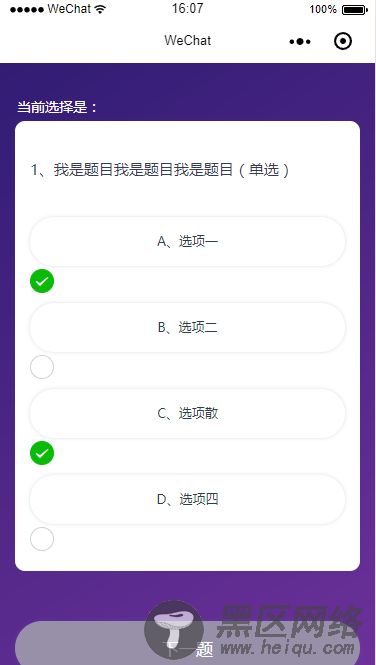The width and height of the screenshot is (376, 665).
Task: Select answer B、选项二
Action: [x=187, y=327]
